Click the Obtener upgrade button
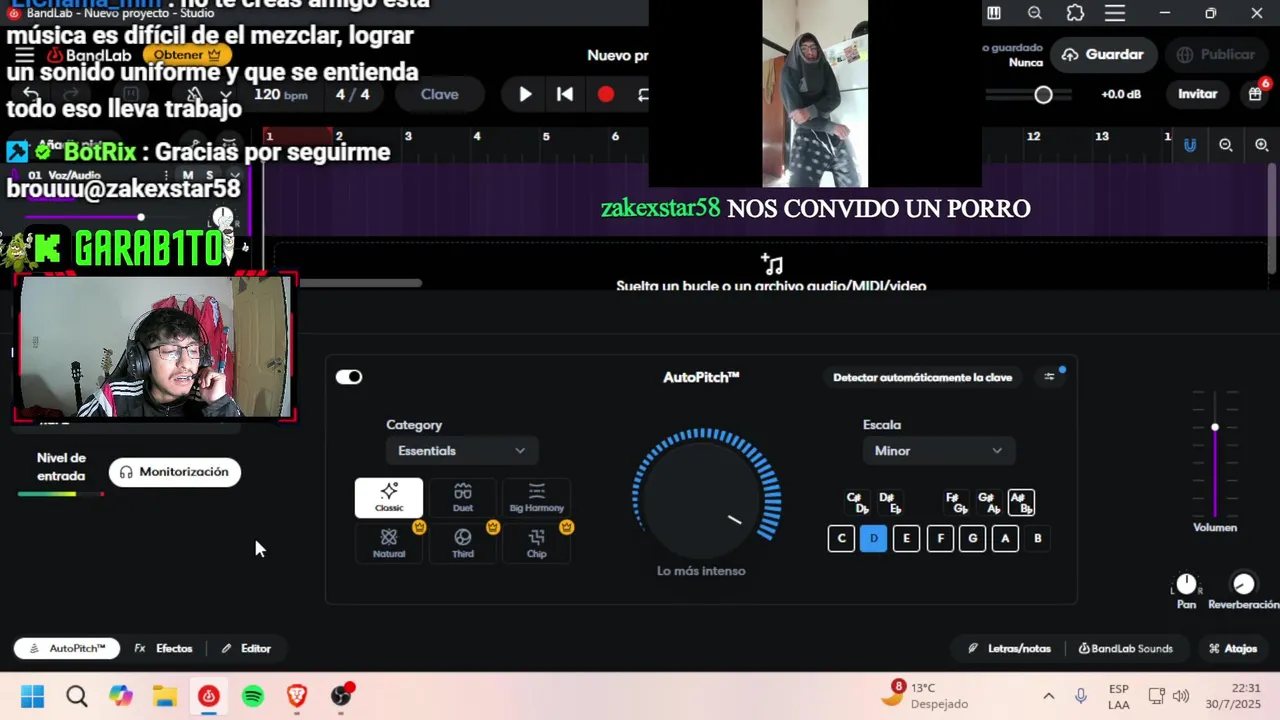The image size is (1280, 720). pos(186,55)
